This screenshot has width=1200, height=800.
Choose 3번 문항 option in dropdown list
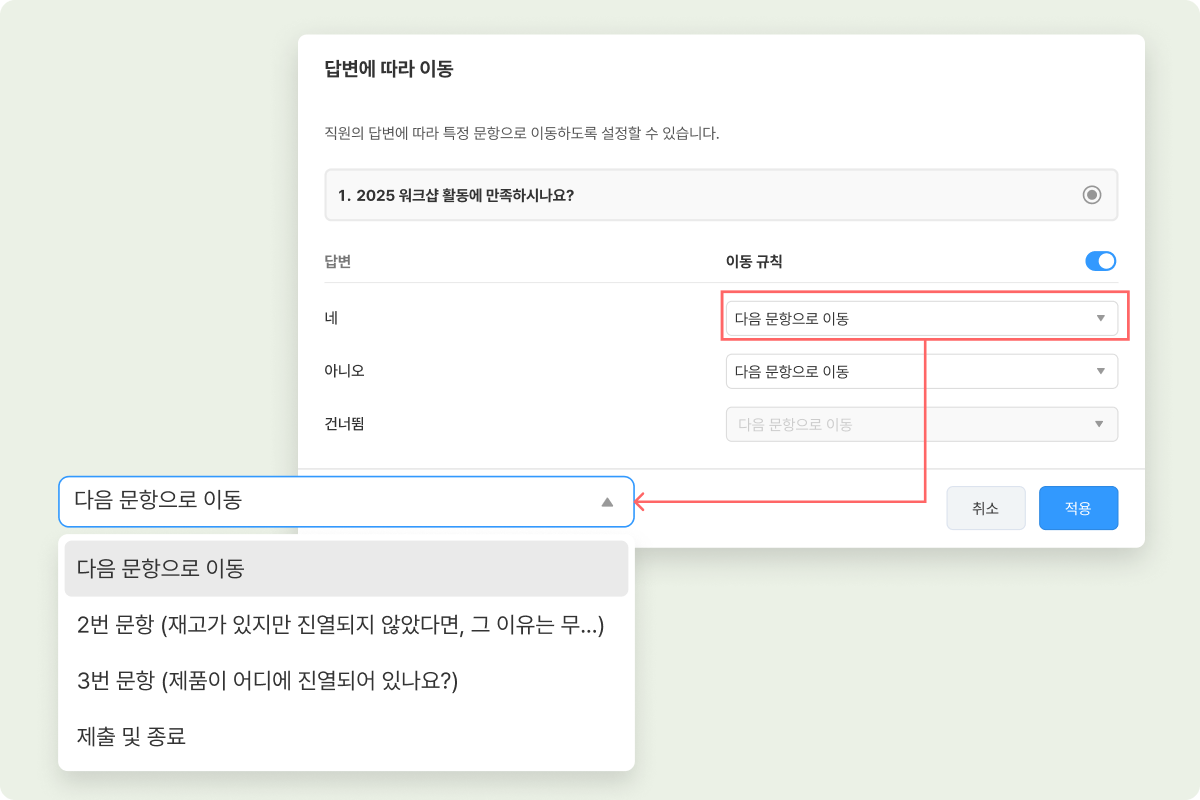[x=346, y=681]
